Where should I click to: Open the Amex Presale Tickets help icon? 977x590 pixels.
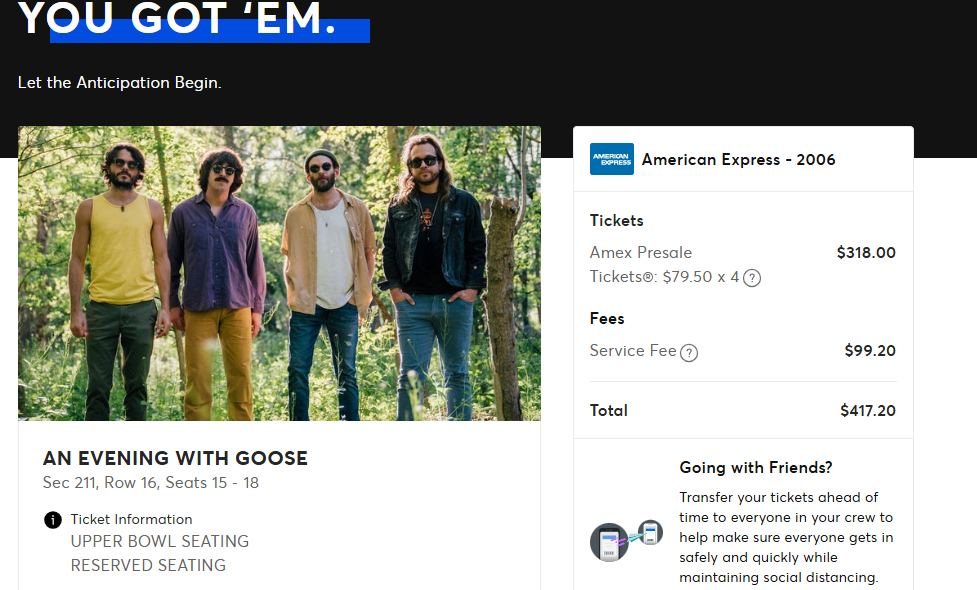coord(752,278)
